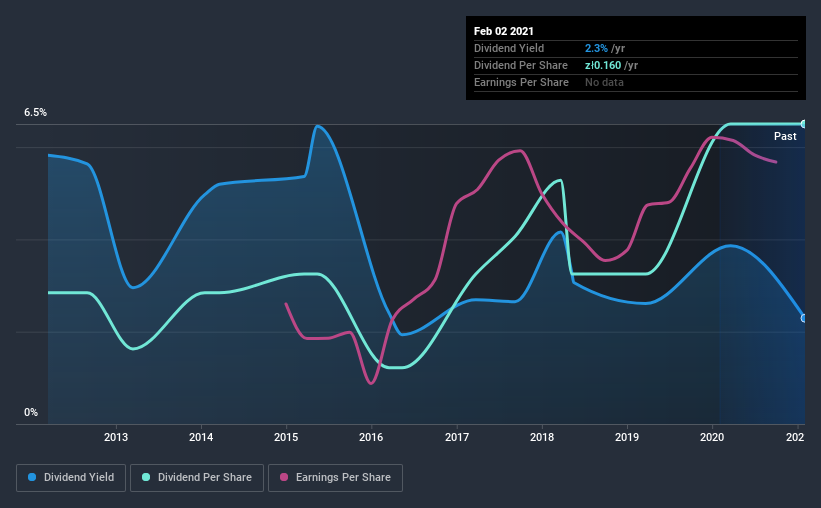The height and width of the screenshot is (508, 821).
Task: Click the zł0.160 dividend per share value
Action: pyautogui.click(x=603, y=65)
